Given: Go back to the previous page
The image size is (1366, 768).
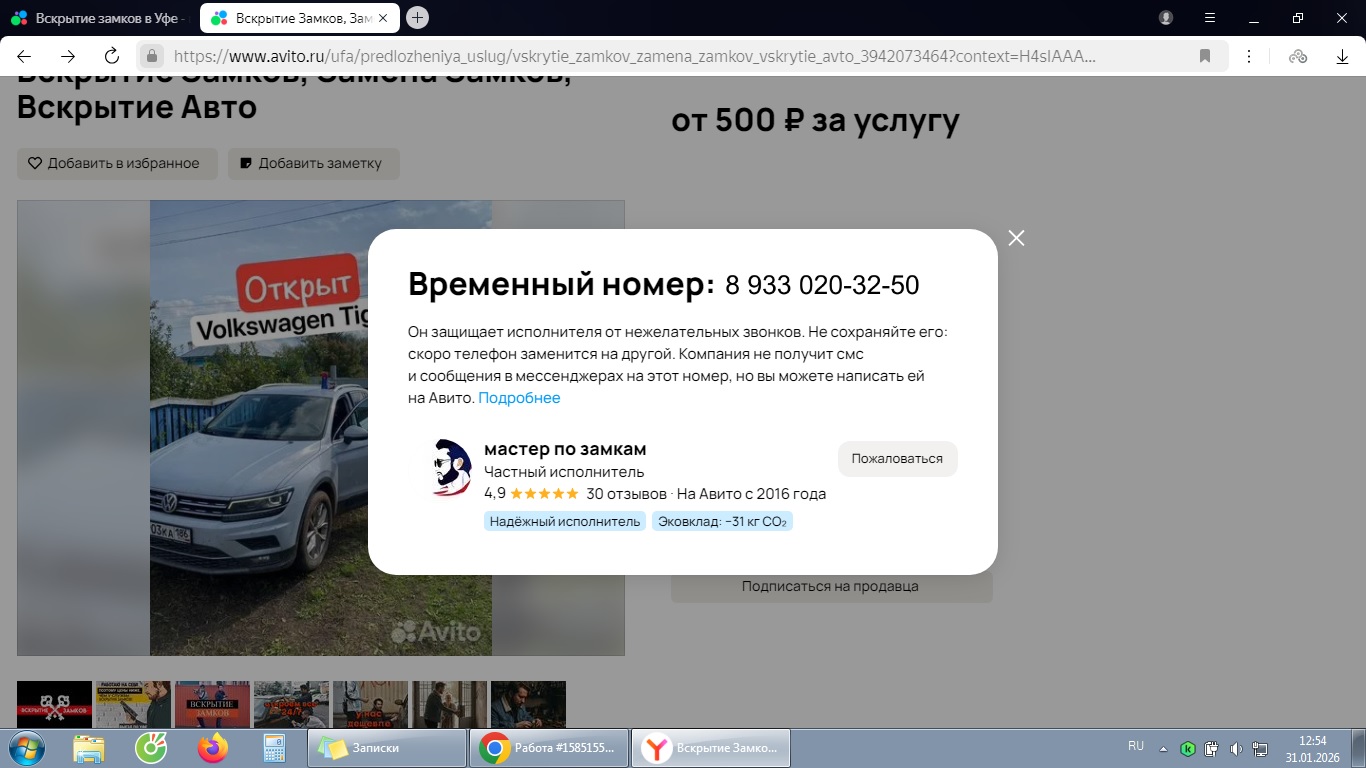Looking at the screenshot, I should tap(24, 56).
